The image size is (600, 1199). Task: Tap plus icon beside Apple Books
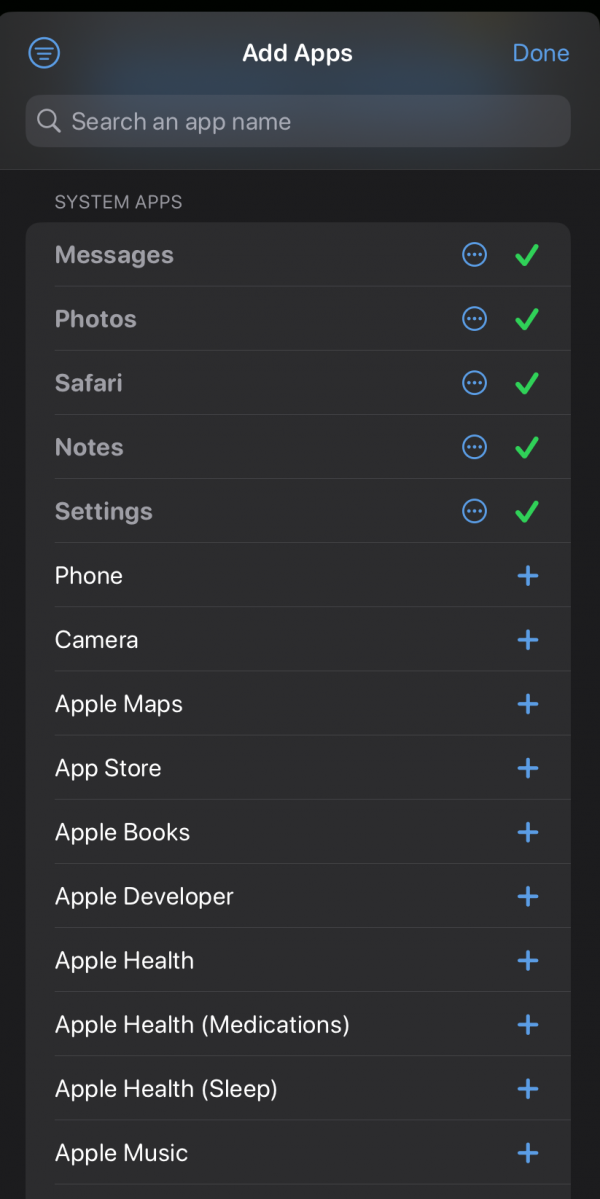coord(527,832)
